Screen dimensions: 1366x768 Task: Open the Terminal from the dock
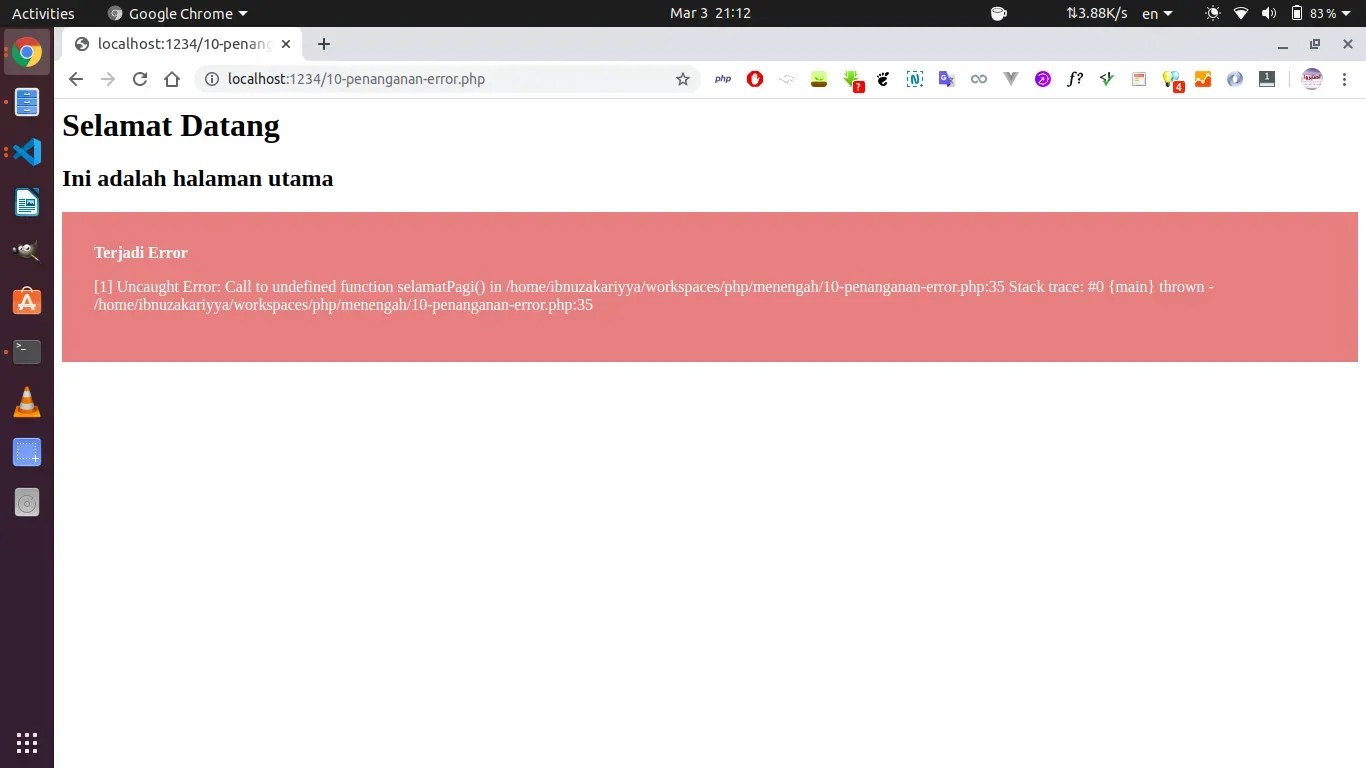tap(26, 351)
